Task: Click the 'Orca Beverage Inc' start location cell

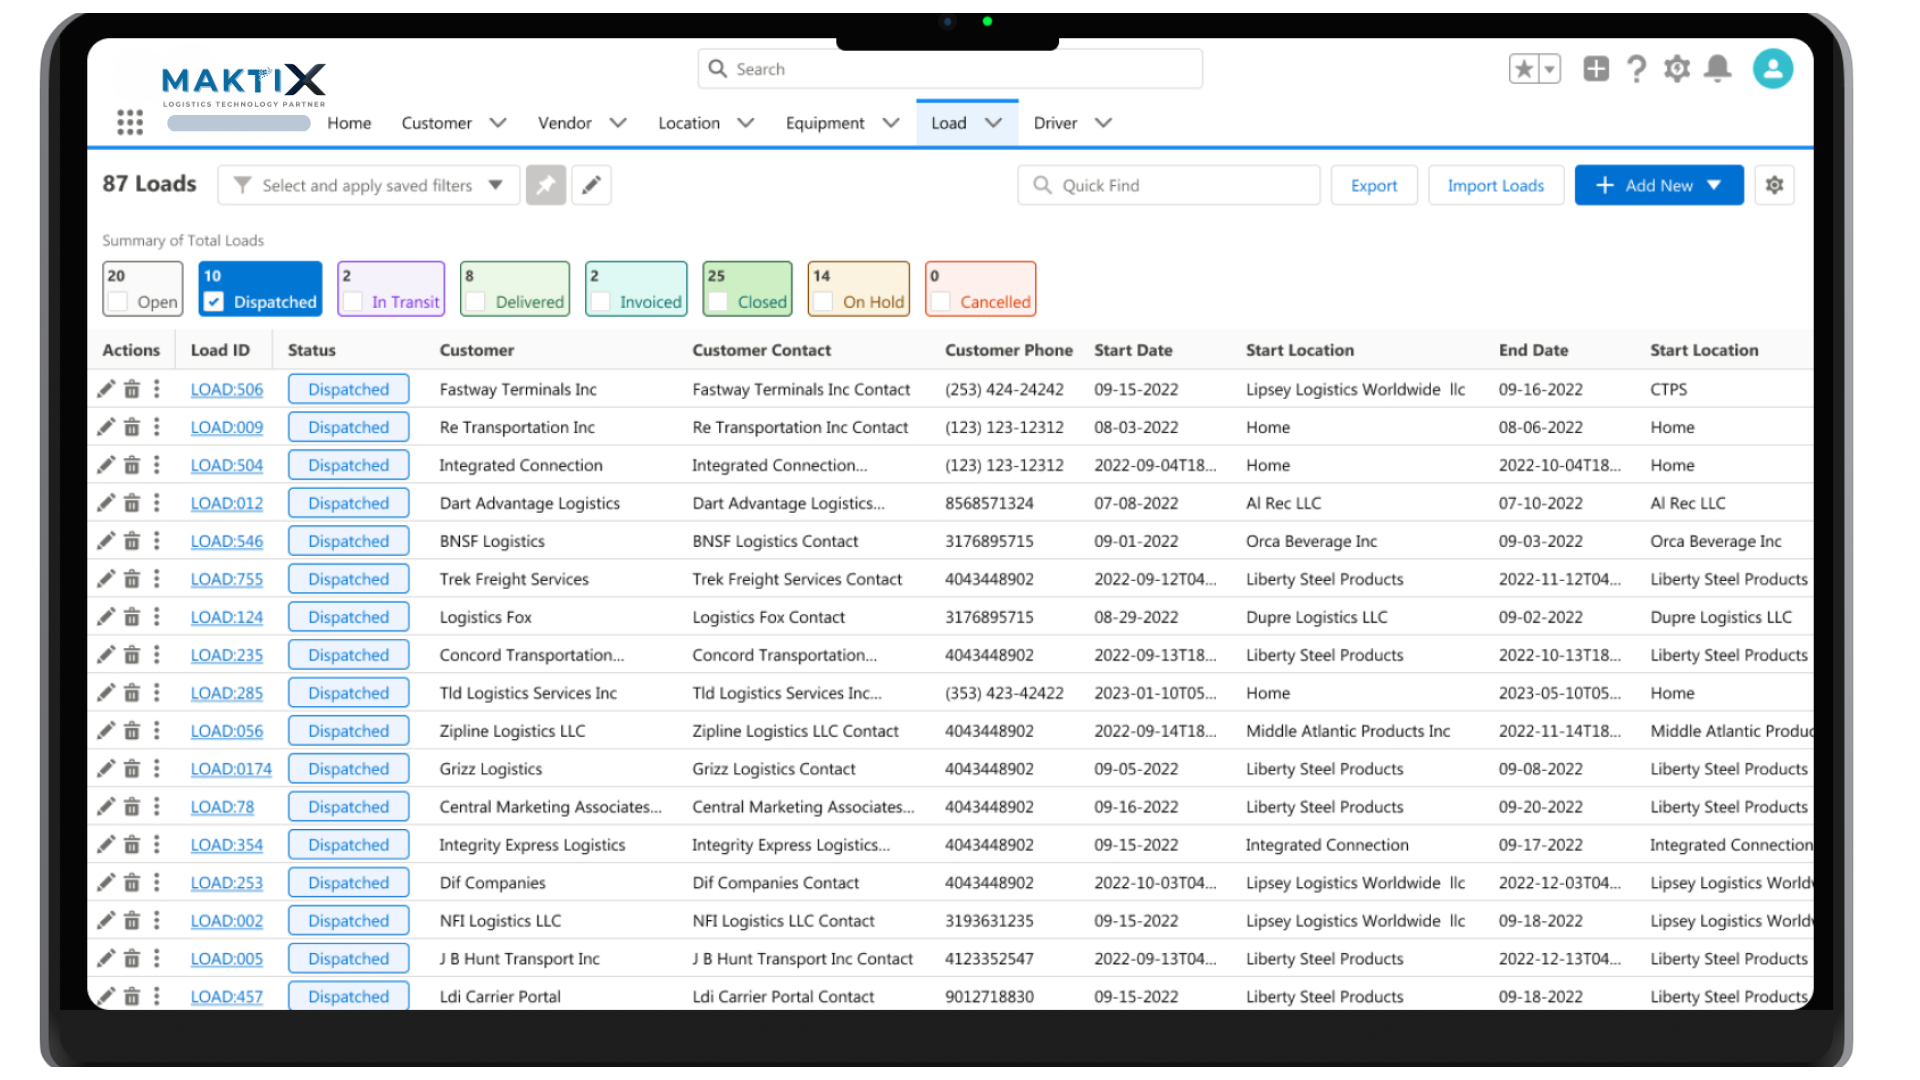Action: click(1311, 541)
